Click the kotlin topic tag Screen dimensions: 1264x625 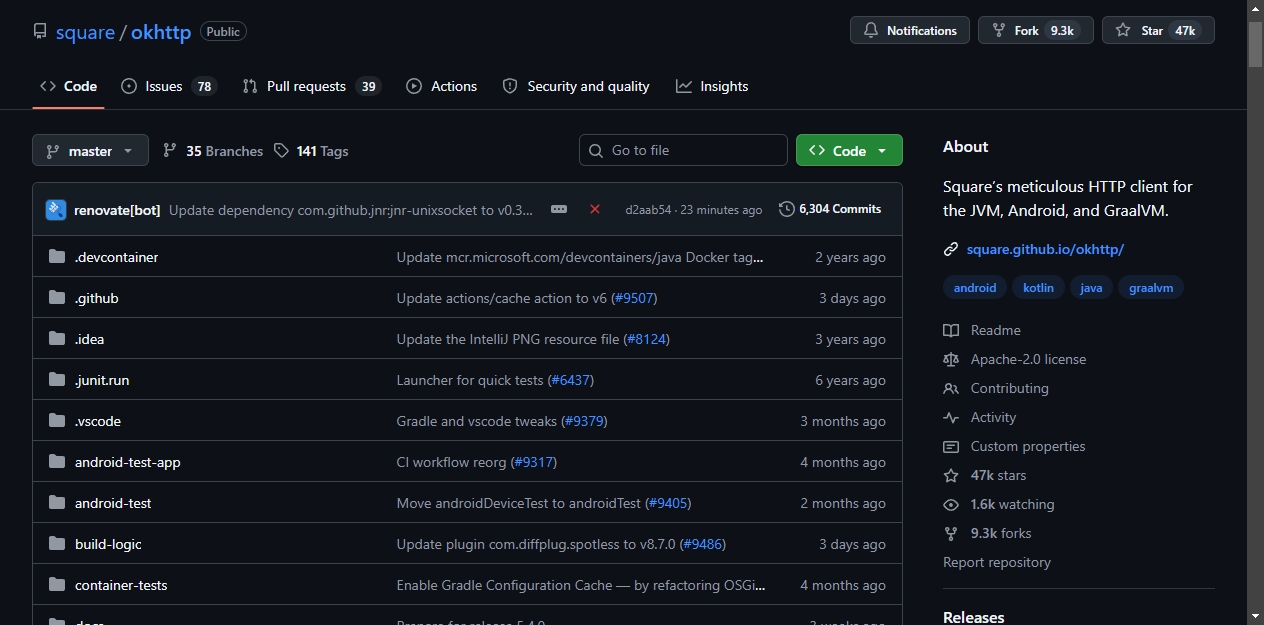[1038, 288]
